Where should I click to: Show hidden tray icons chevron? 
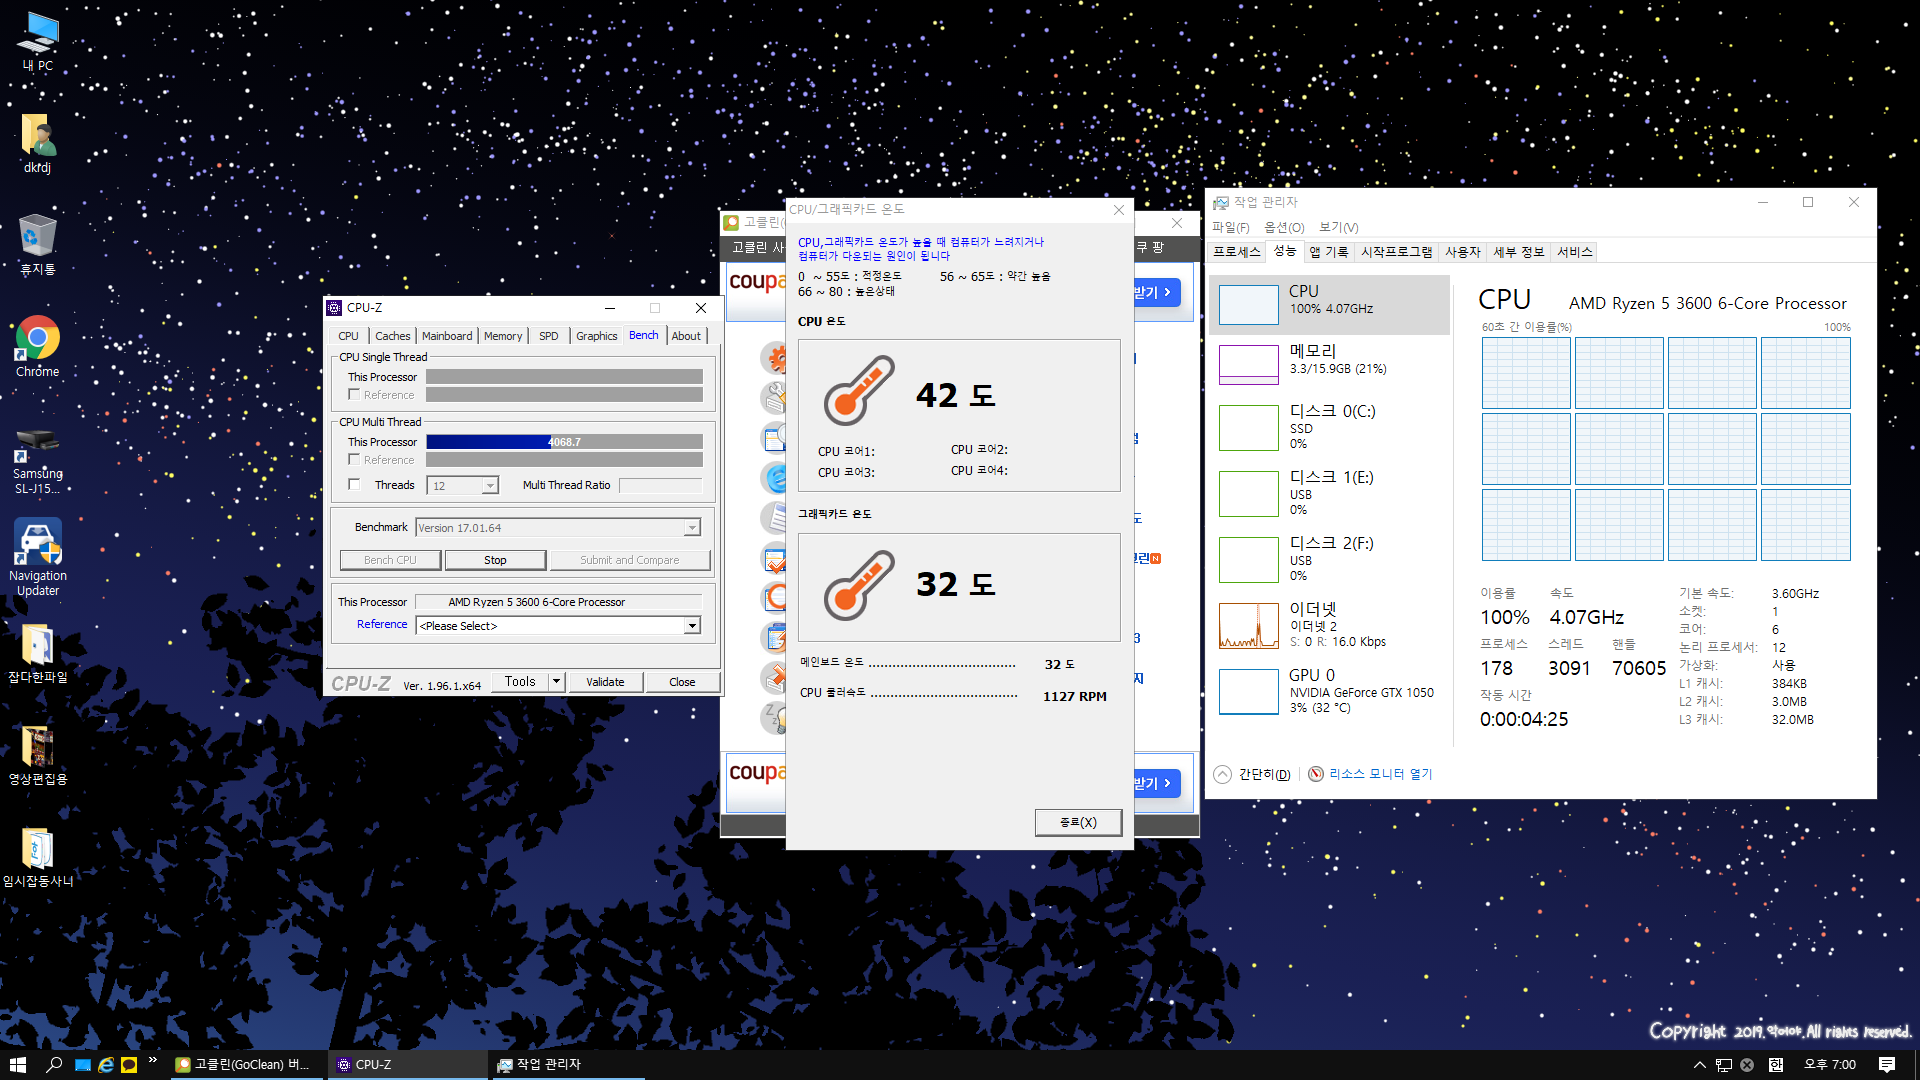1699,1065
